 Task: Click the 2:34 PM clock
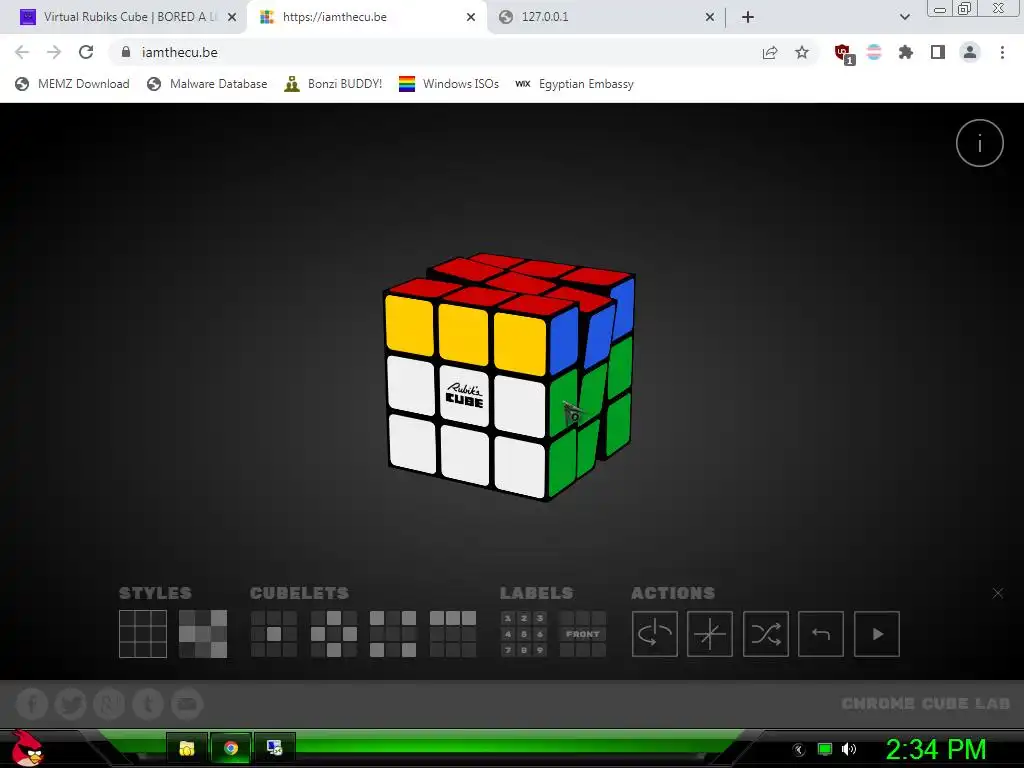click(x=936, y=749)
